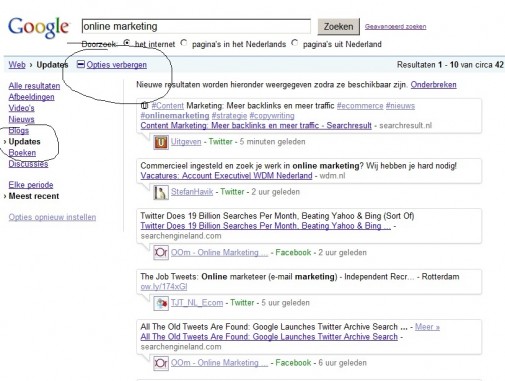This screenshot has height=381, width=505.
Task: Select Video's in sidebar
Action: coord(21,108)
